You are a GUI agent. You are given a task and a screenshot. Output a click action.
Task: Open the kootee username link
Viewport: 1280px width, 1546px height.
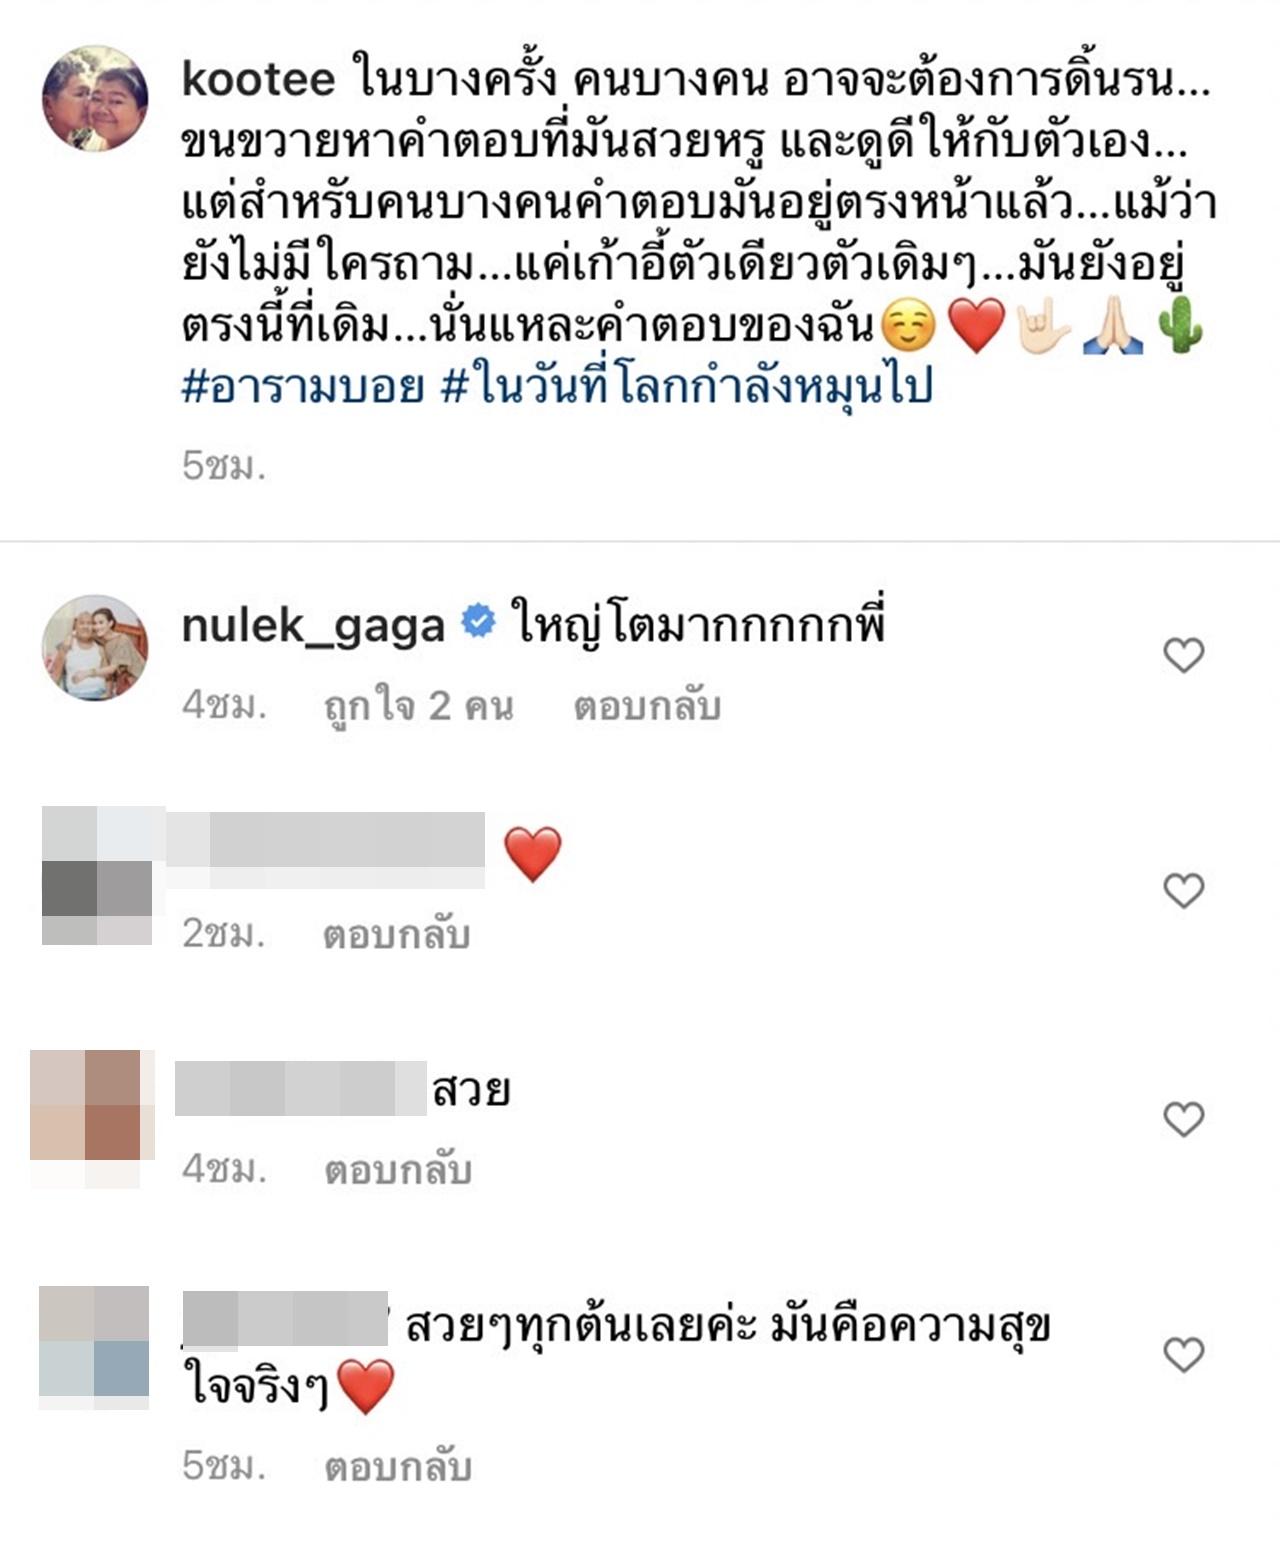pyautogui.click(x=258, y=79)
